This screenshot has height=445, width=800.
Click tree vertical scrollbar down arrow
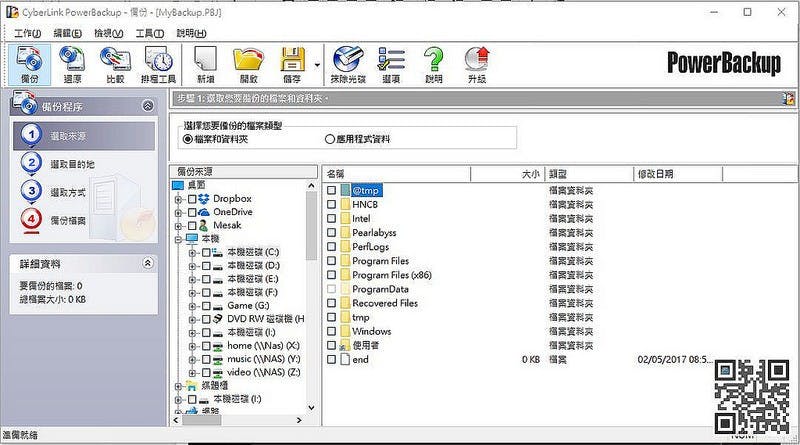311,408
